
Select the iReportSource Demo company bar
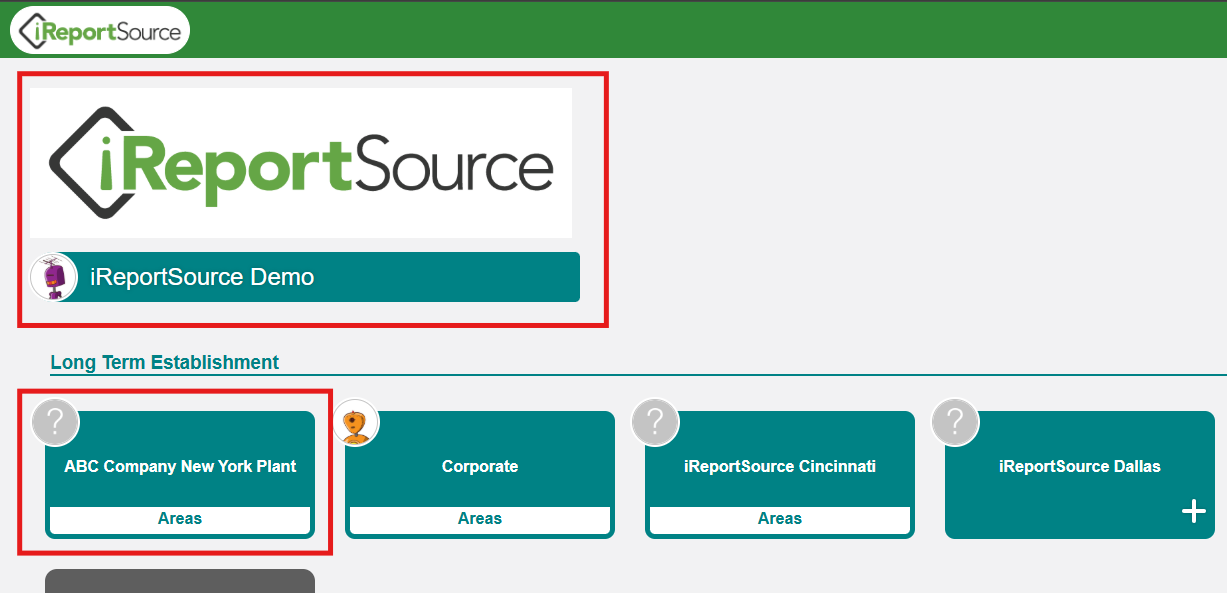tap(305, 277)
